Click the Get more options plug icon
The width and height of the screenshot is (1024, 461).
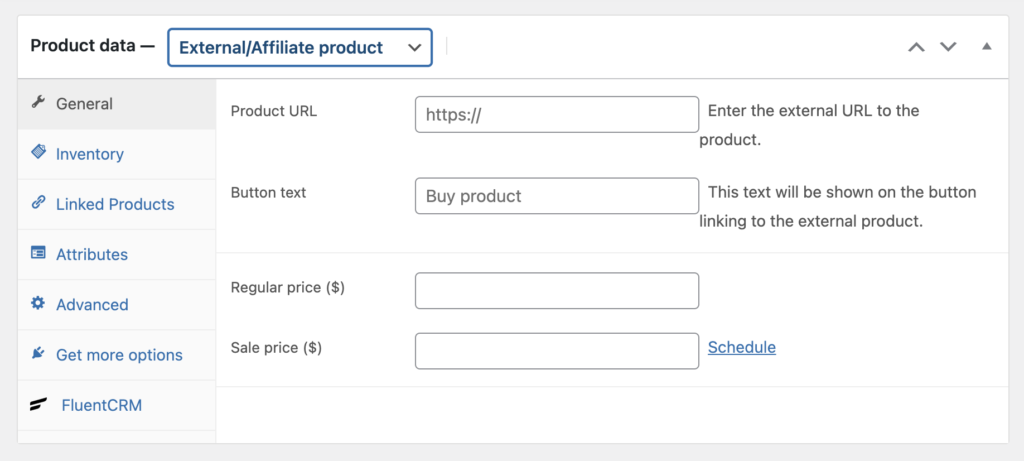pos(38,353)
